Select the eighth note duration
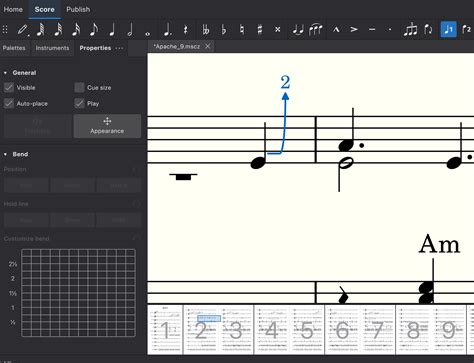 coord(94,30)
